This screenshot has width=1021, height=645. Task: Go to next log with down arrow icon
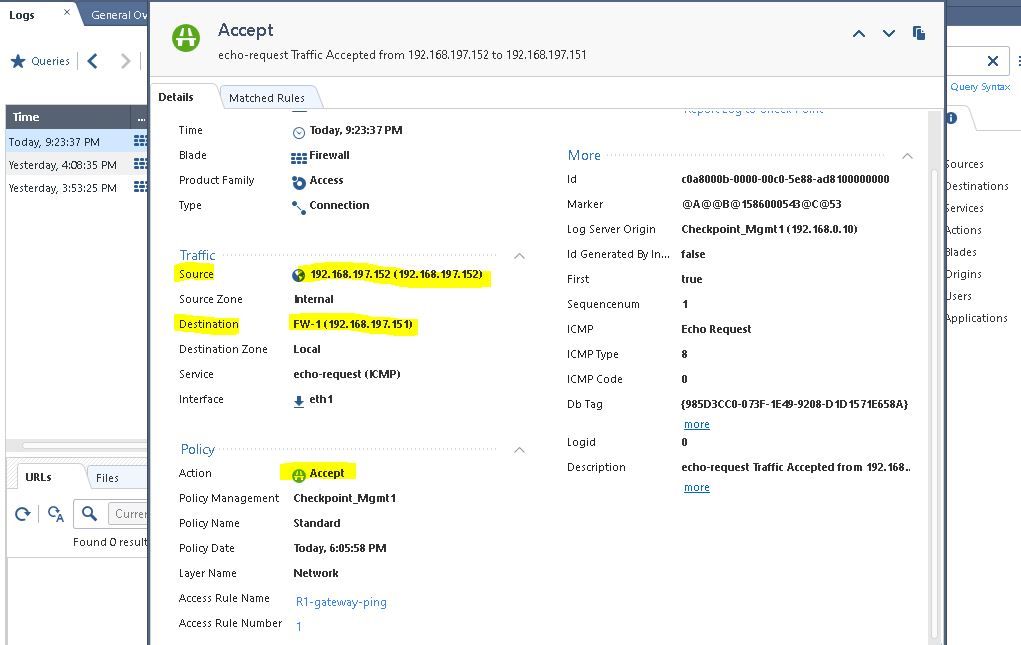(888, 33)
